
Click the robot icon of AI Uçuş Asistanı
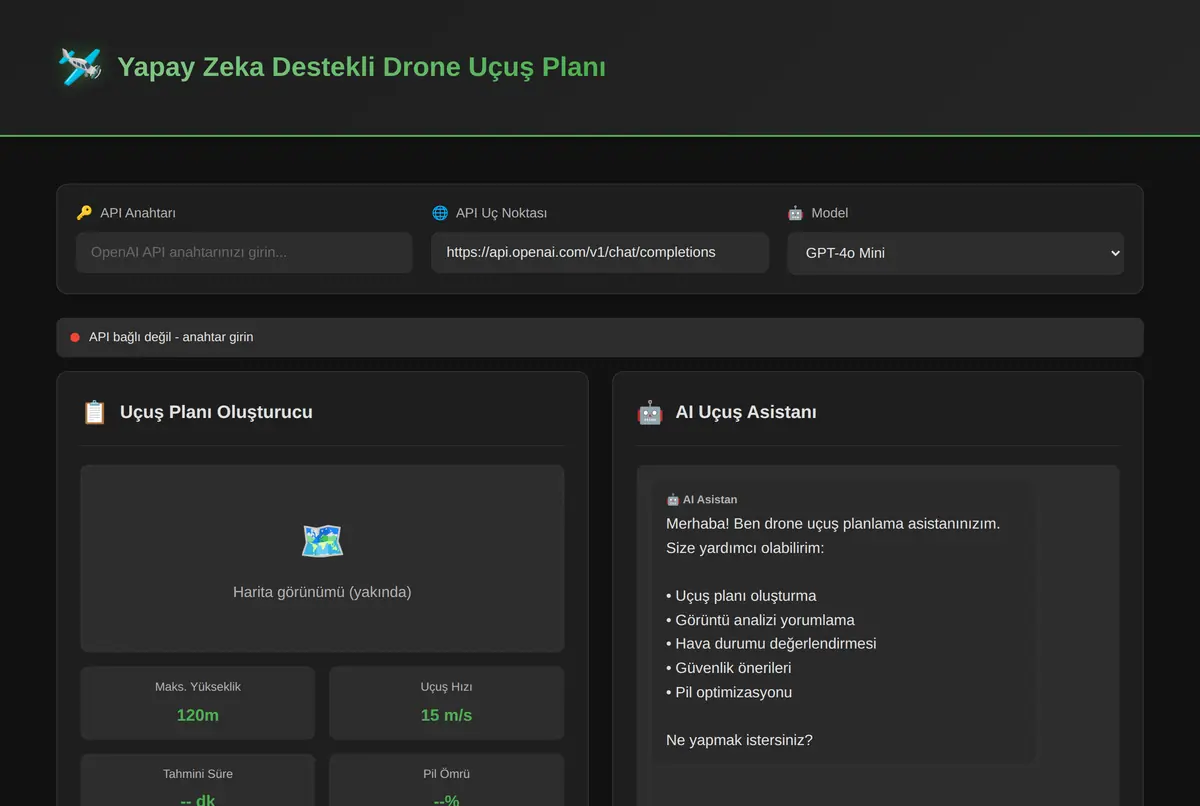(x=650, y=412)
